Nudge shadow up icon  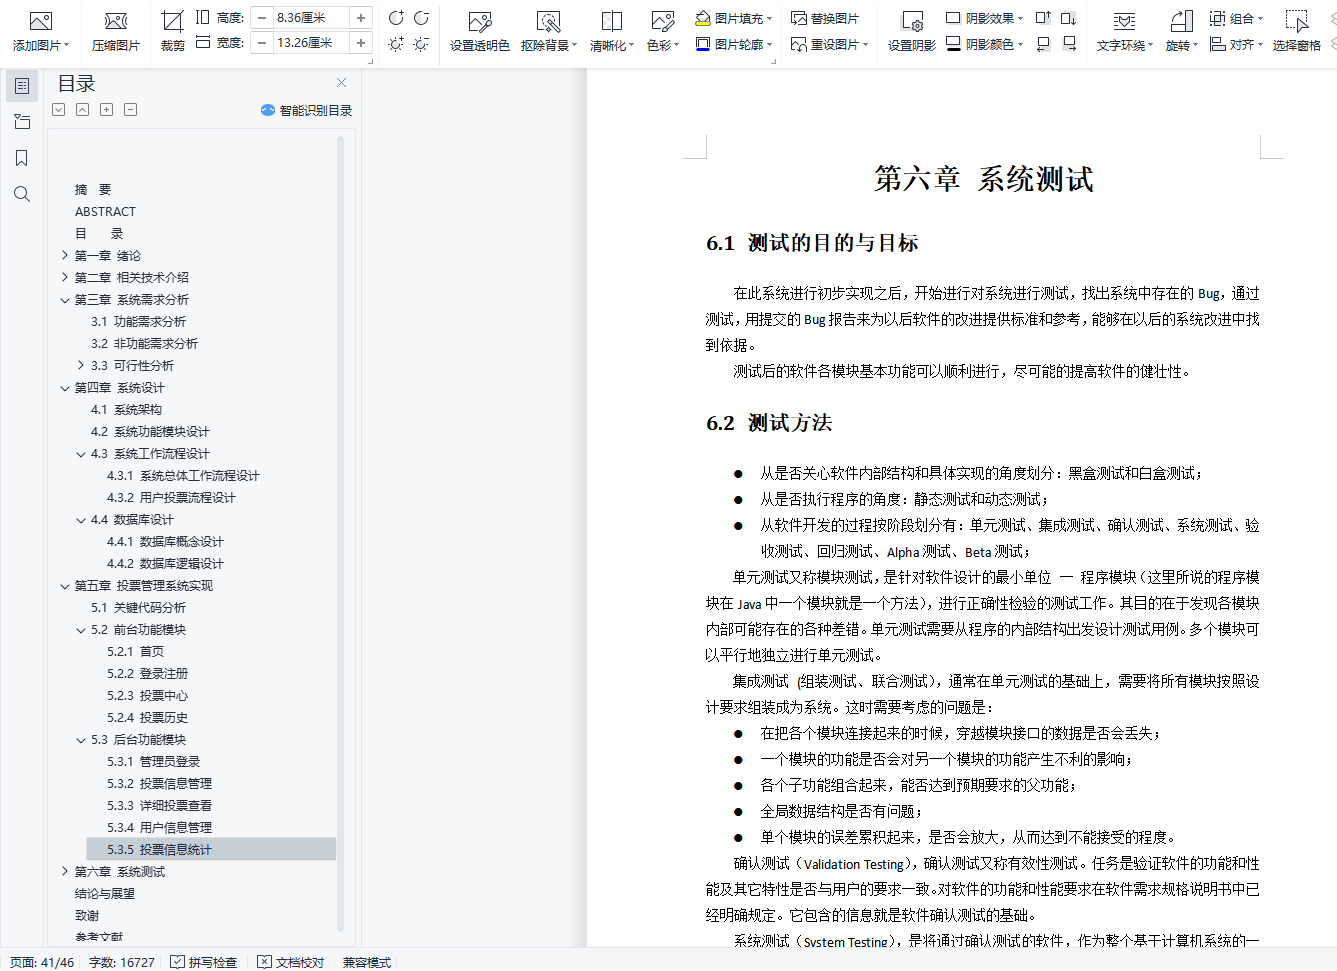pos(1043,18)
